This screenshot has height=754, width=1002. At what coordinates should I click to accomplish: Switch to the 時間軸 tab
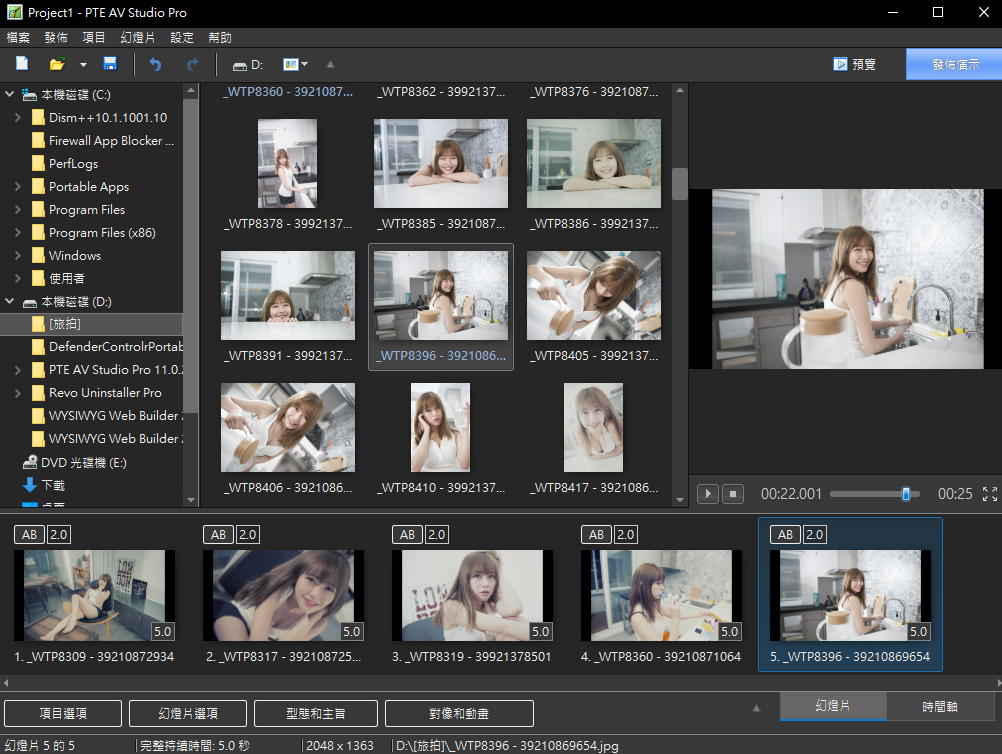pos(939,707)
